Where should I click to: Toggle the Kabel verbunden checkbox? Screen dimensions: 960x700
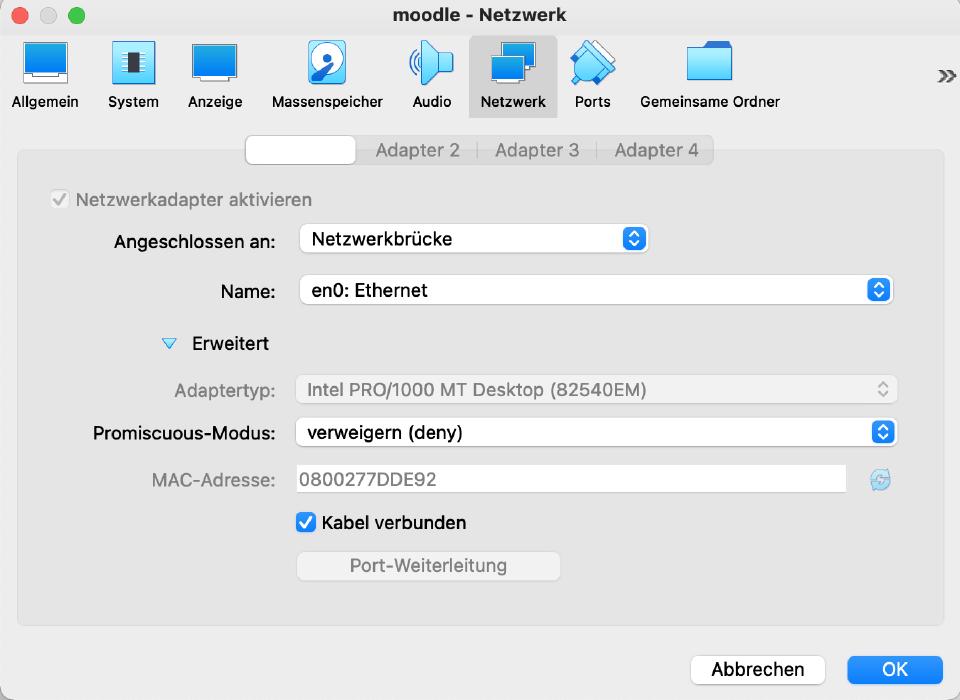coord(307,522)
